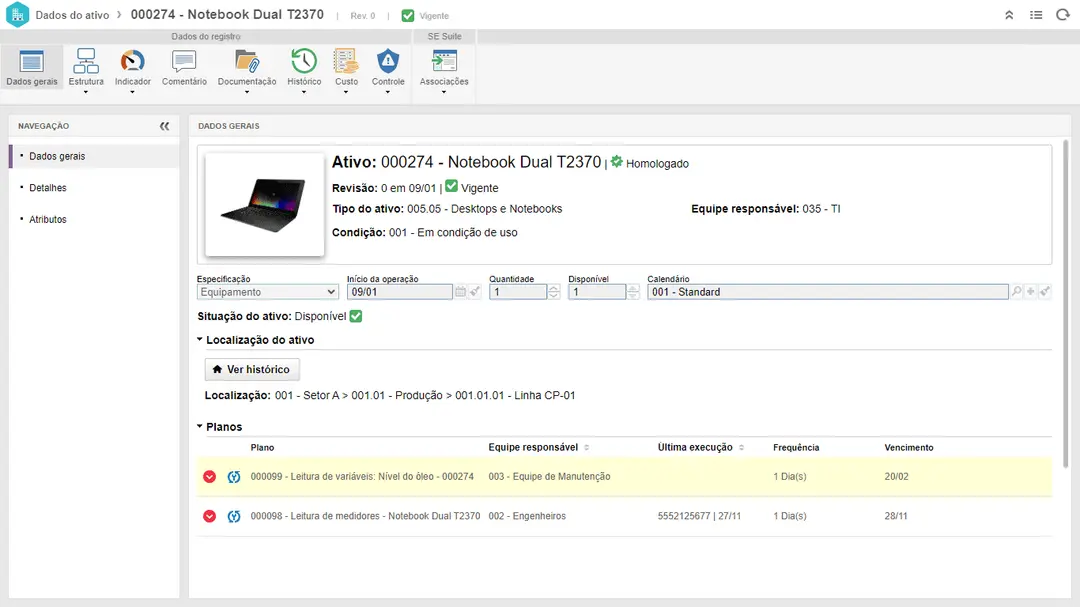Click the green check next to Situação do ativo
Screen dimensions: 1080x607
(x=355, y=316)
